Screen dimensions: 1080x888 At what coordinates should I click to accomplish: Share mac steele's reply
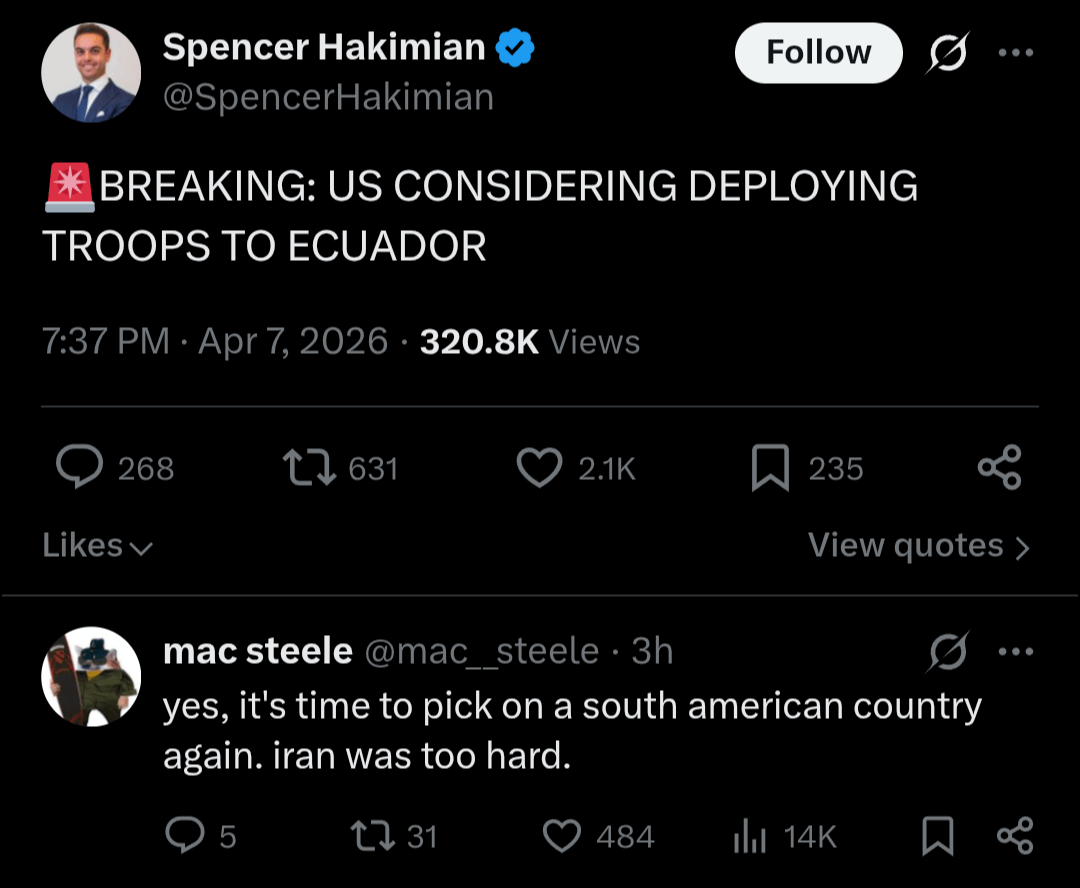tap(1015, 836)
